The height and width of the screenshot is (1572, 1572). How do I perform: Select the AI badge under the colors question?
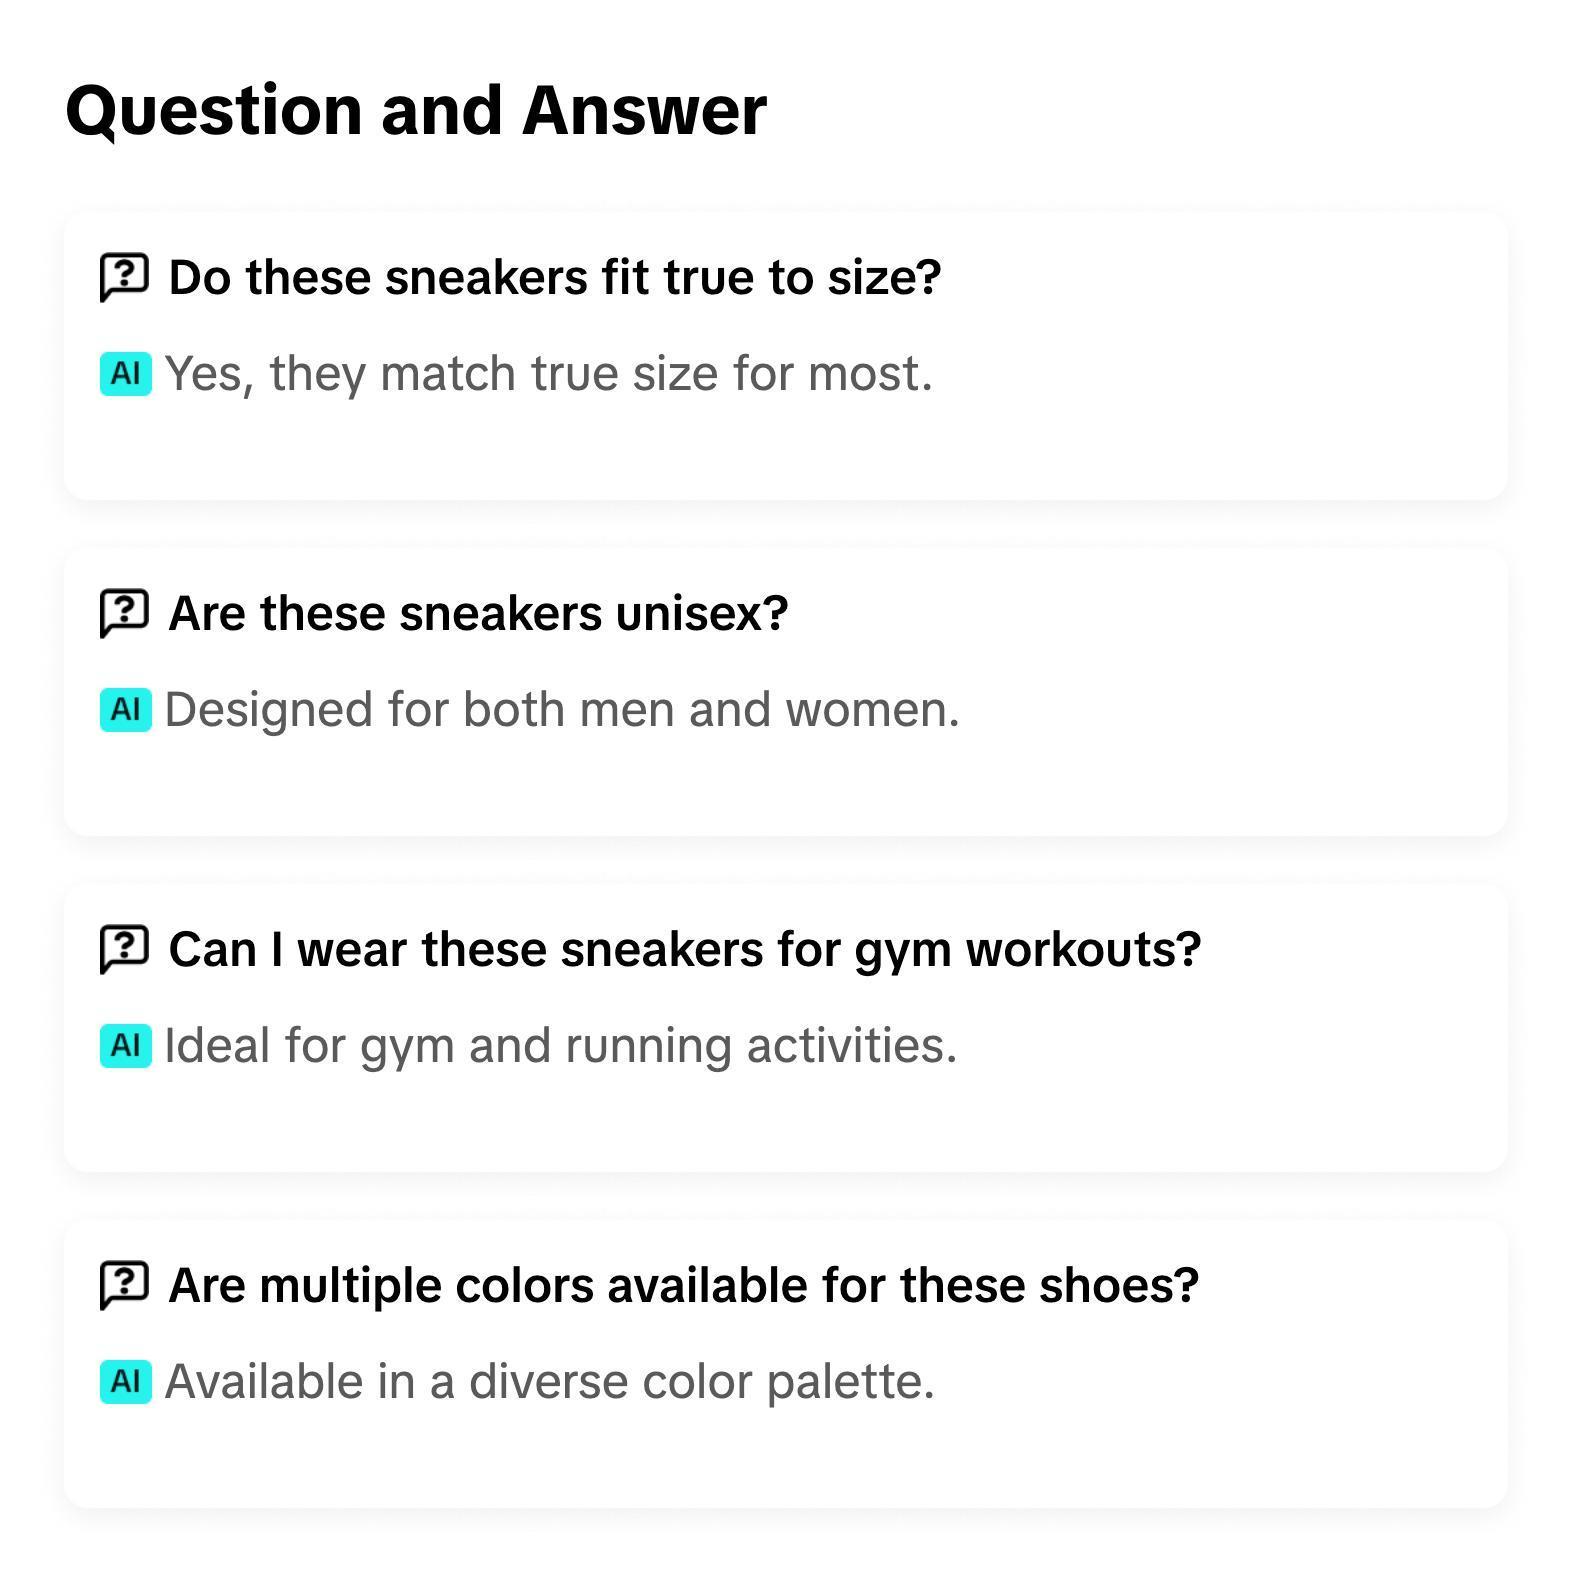click(x=124, y=1382)
